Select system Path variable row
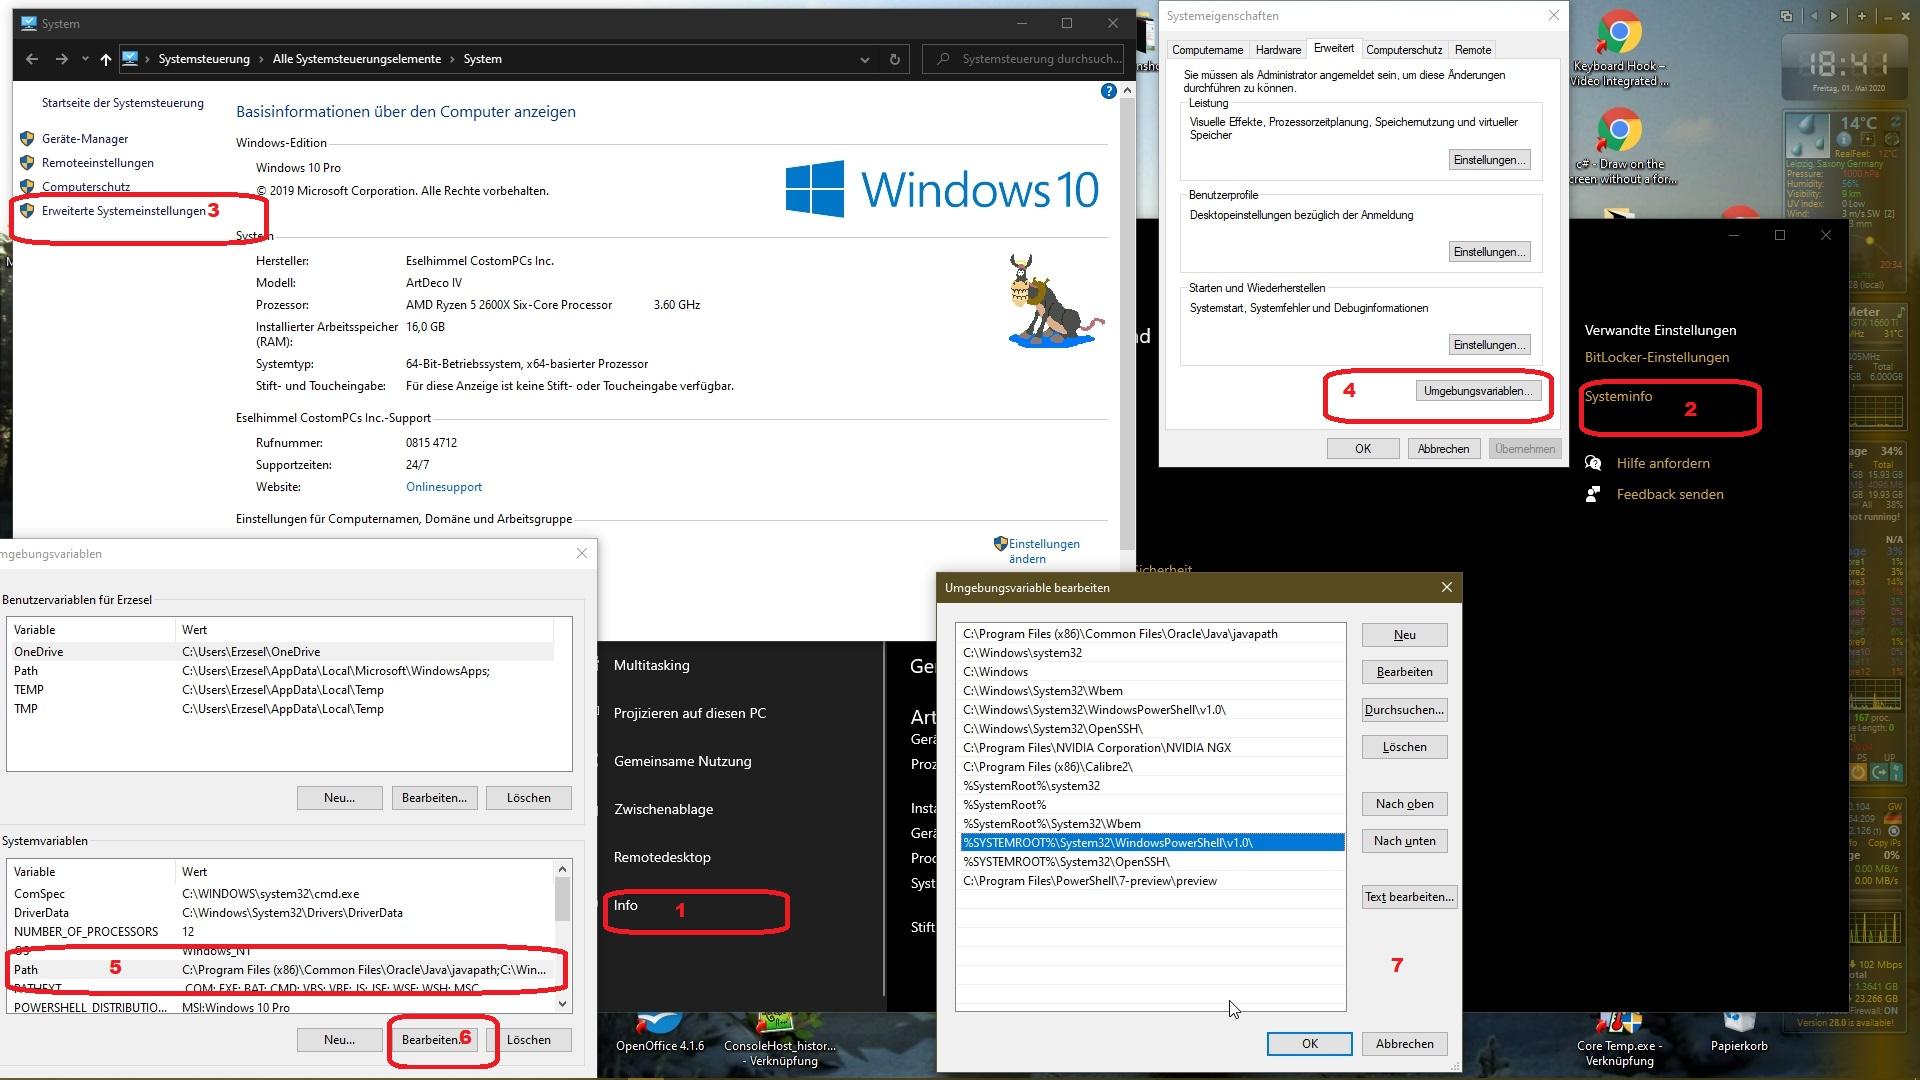This screenshot has width=1920, height=1080. point(280,970)
